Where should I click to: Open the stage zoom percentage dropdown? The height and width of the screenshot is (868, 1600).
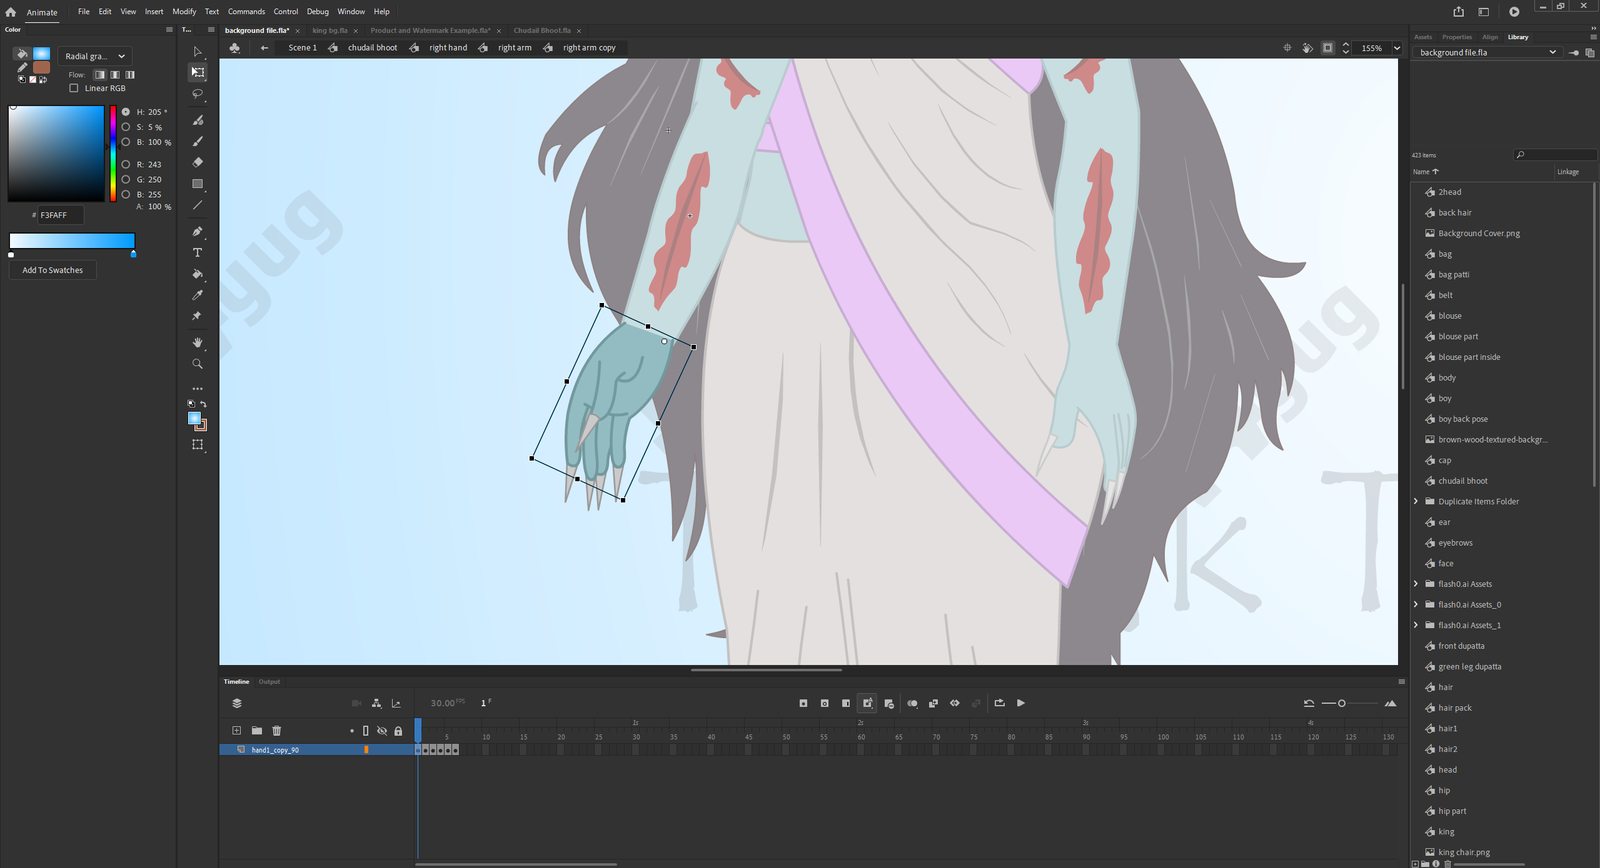pos(1397,48)
